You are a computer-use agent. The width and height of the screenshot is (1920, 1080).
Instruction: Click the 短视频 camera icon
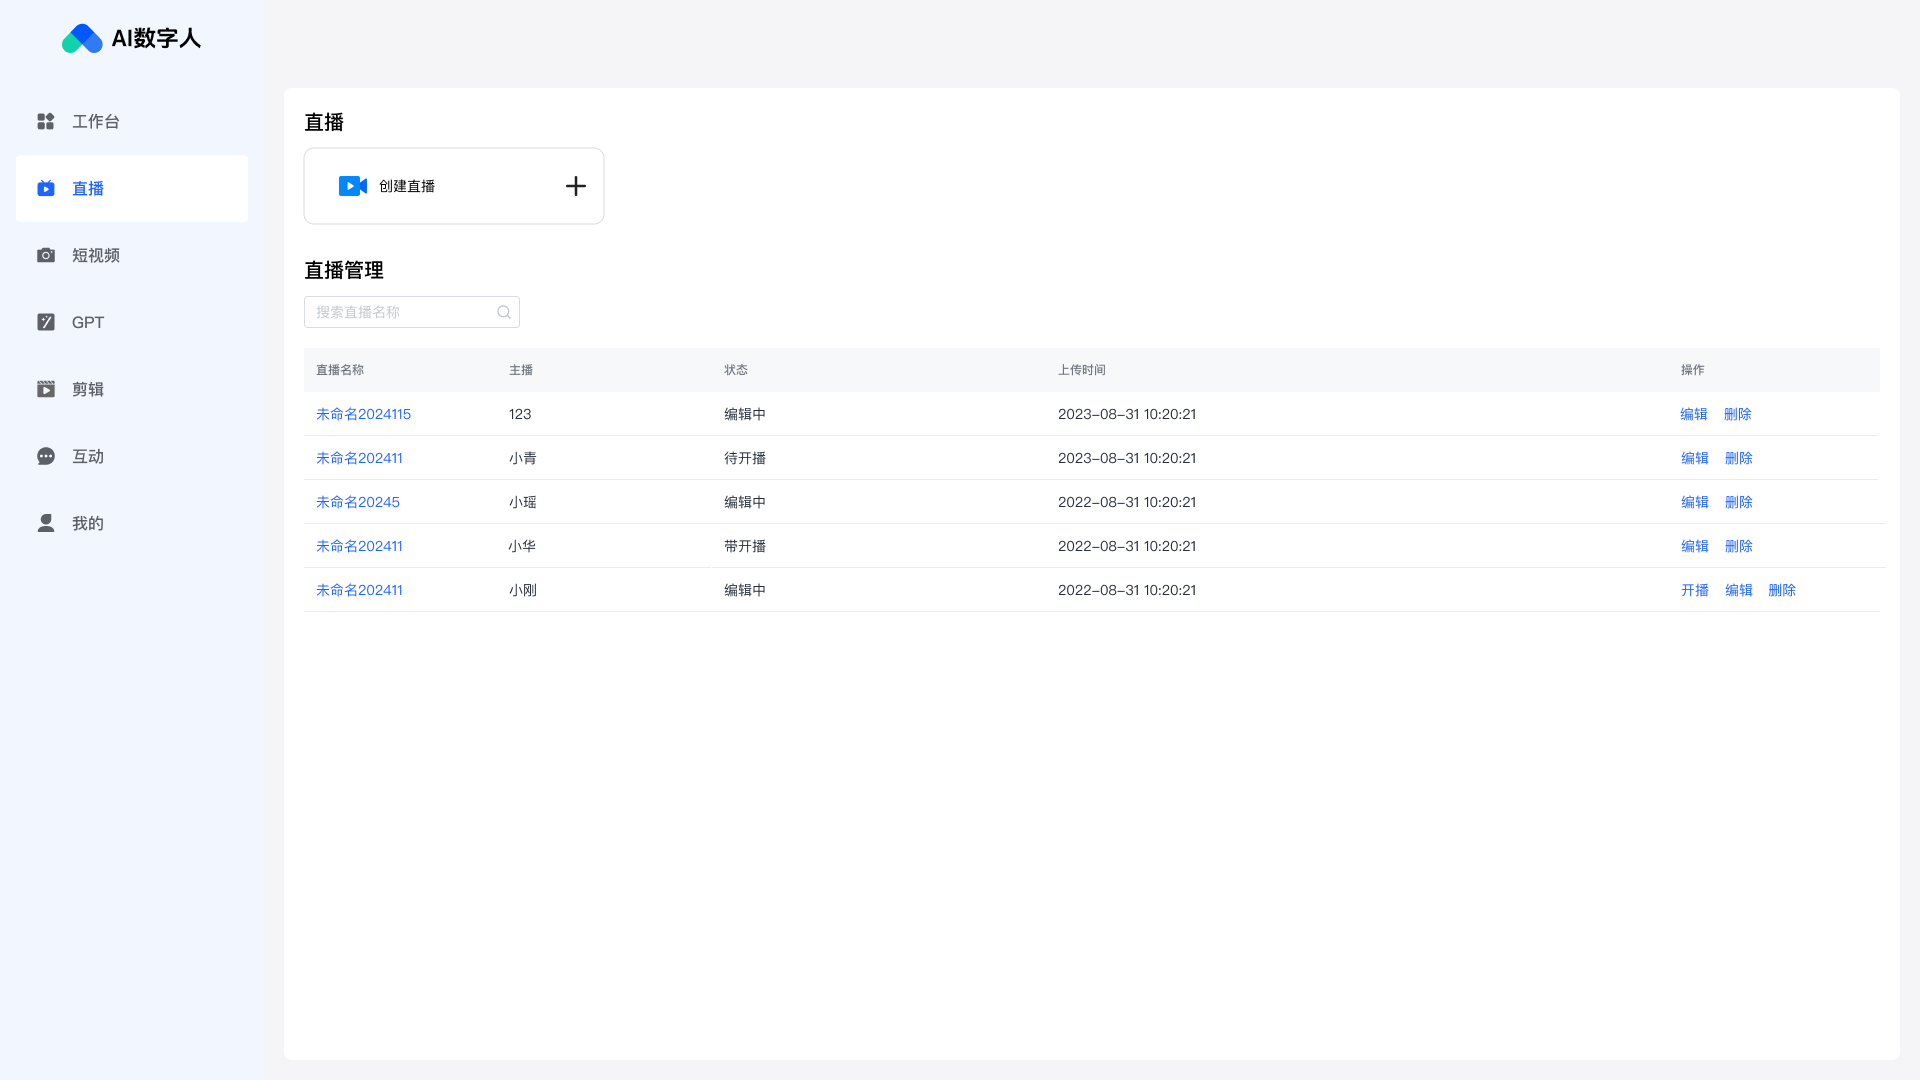pos(46,255)
